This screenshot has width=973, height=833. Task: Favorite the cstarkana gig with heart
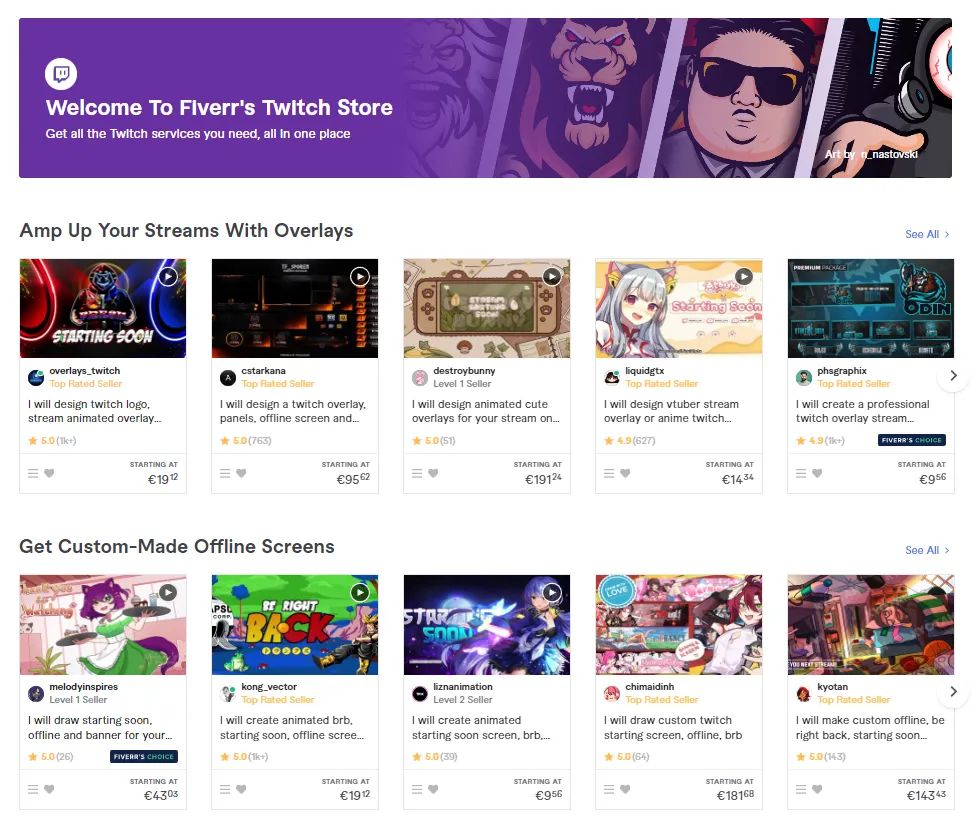click(x=241, y=473)
